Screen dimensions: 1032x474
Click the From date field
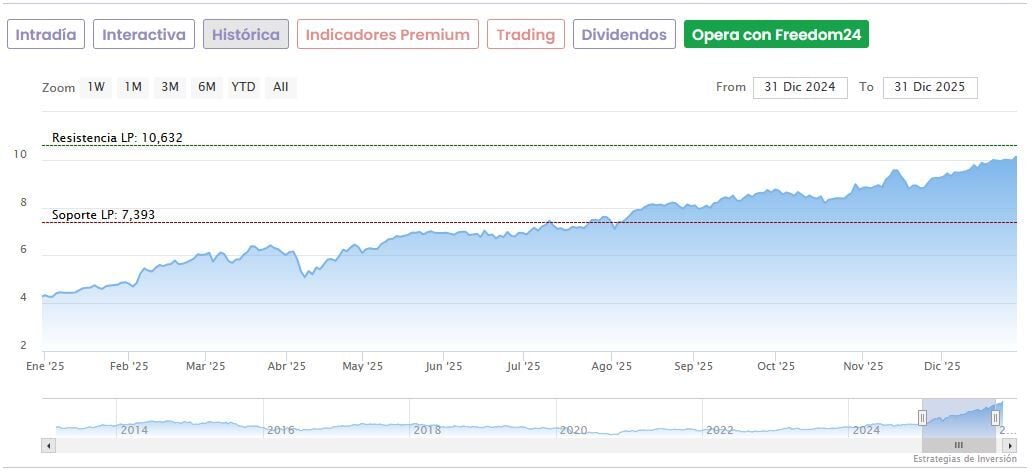[x=800, y=87]
